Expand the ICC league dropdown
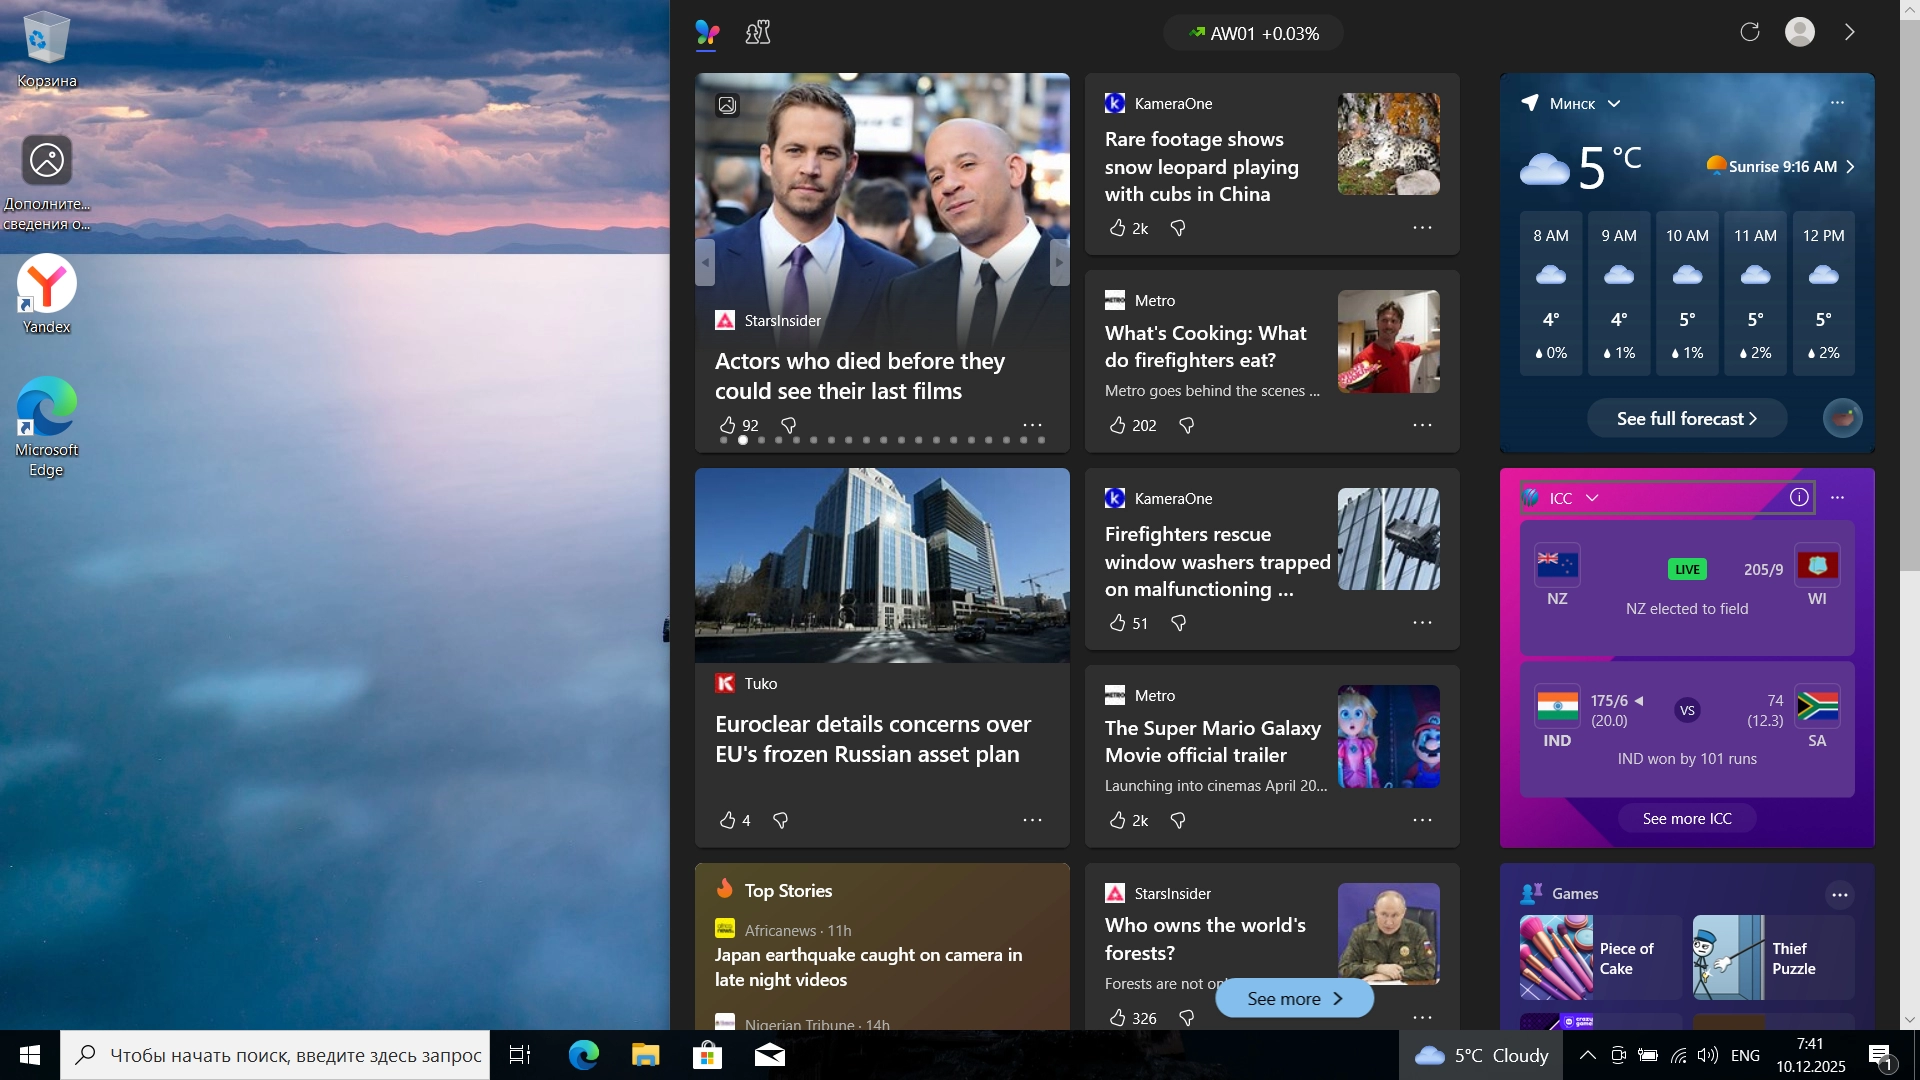Image resolution: width=1920 pixels, height=1080 pixels. click(1593, 498)
